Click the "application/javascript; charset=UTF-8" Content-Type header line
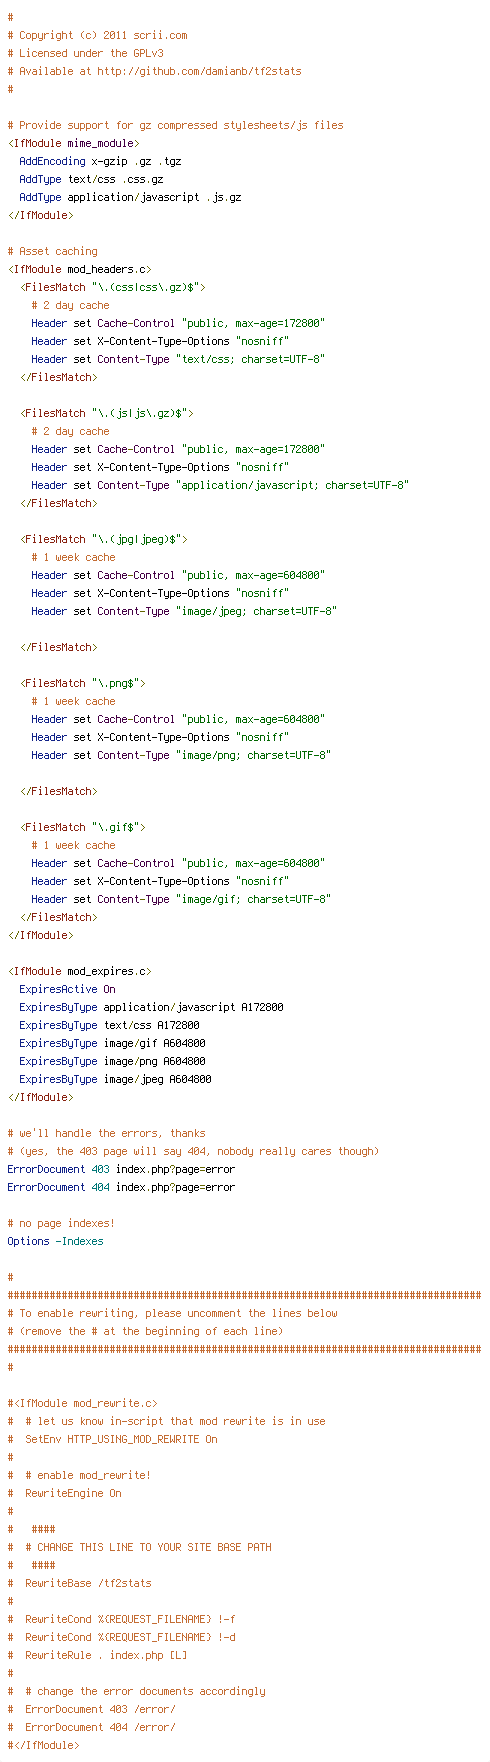The width and height of the screenshot is (490, 1762). coord(220,485)
